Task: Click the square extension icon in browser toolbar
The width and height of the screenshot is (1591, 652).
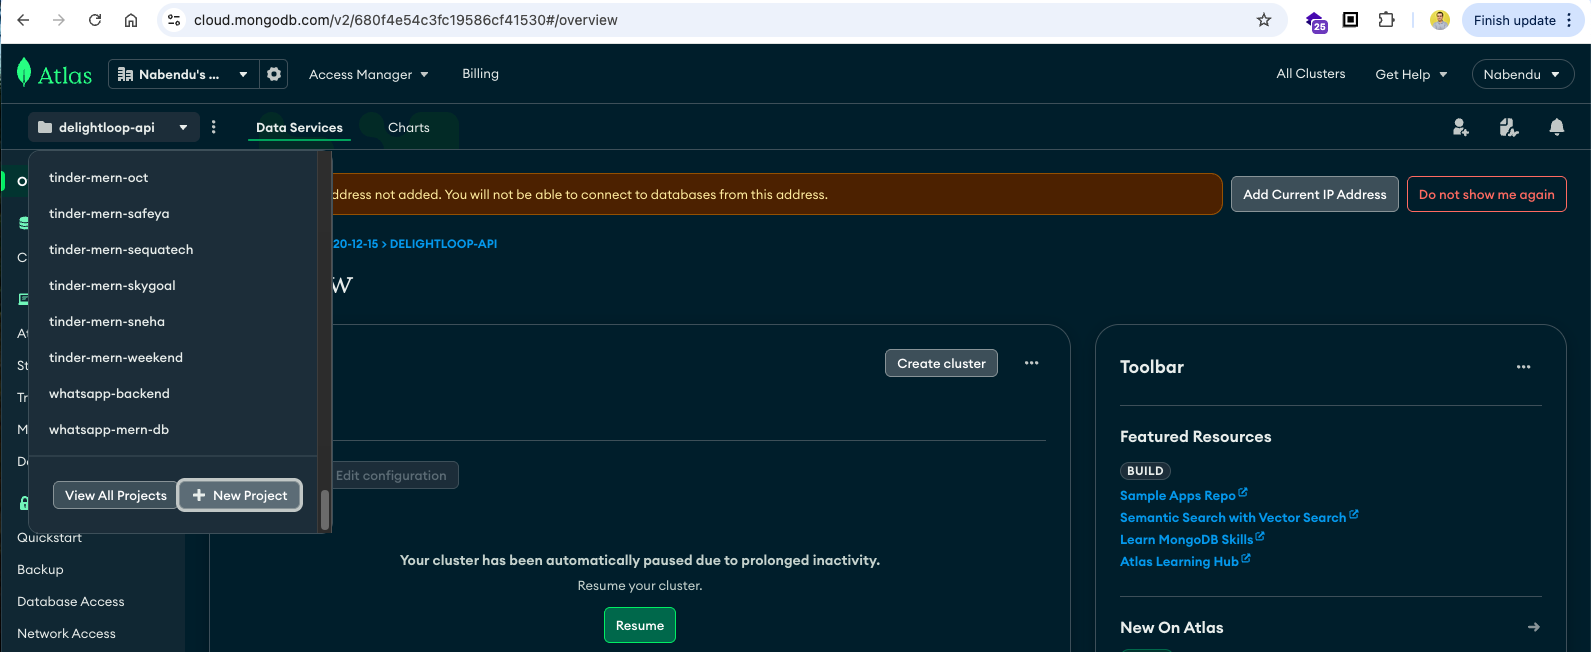Action: tap(1350, 19)
